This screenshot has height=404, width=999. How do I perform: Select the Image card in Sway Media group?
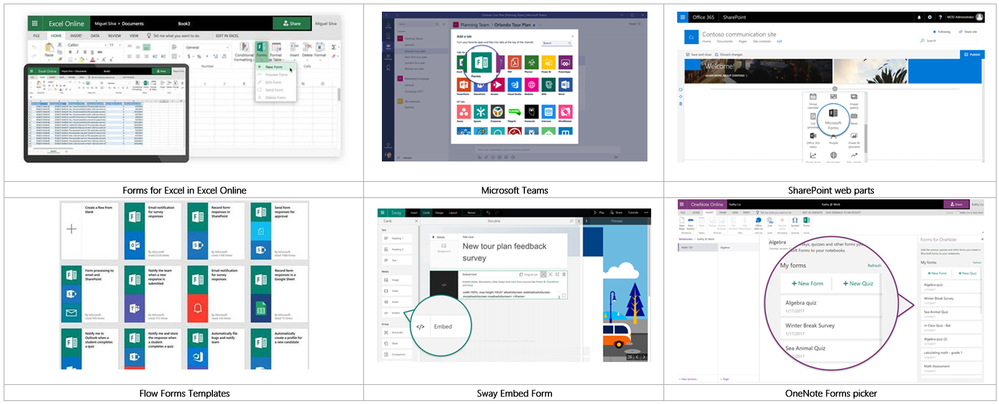pyautogui.click(x=399, y=279)
